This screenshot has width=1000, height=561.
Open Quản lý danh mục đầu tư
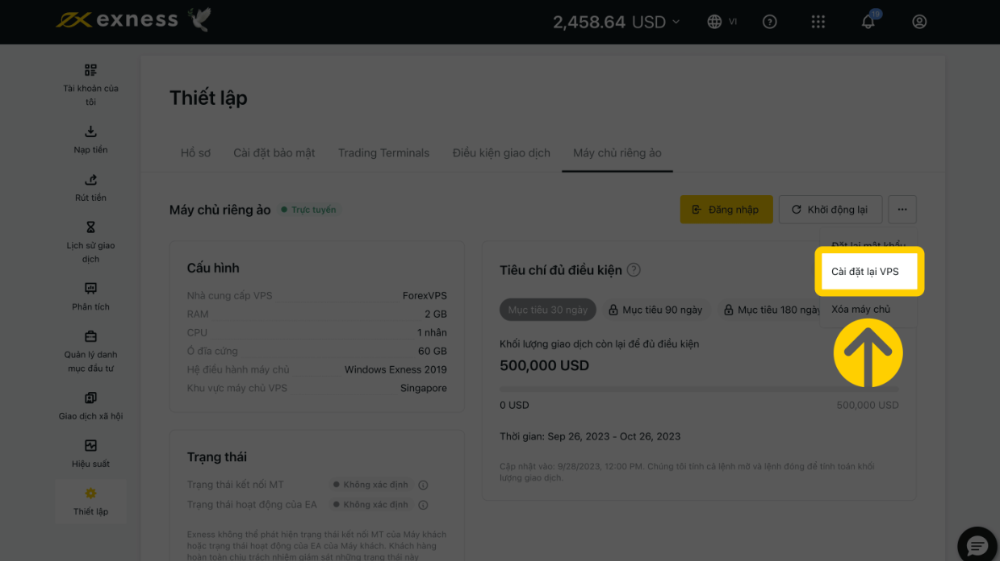pos(91,351)
